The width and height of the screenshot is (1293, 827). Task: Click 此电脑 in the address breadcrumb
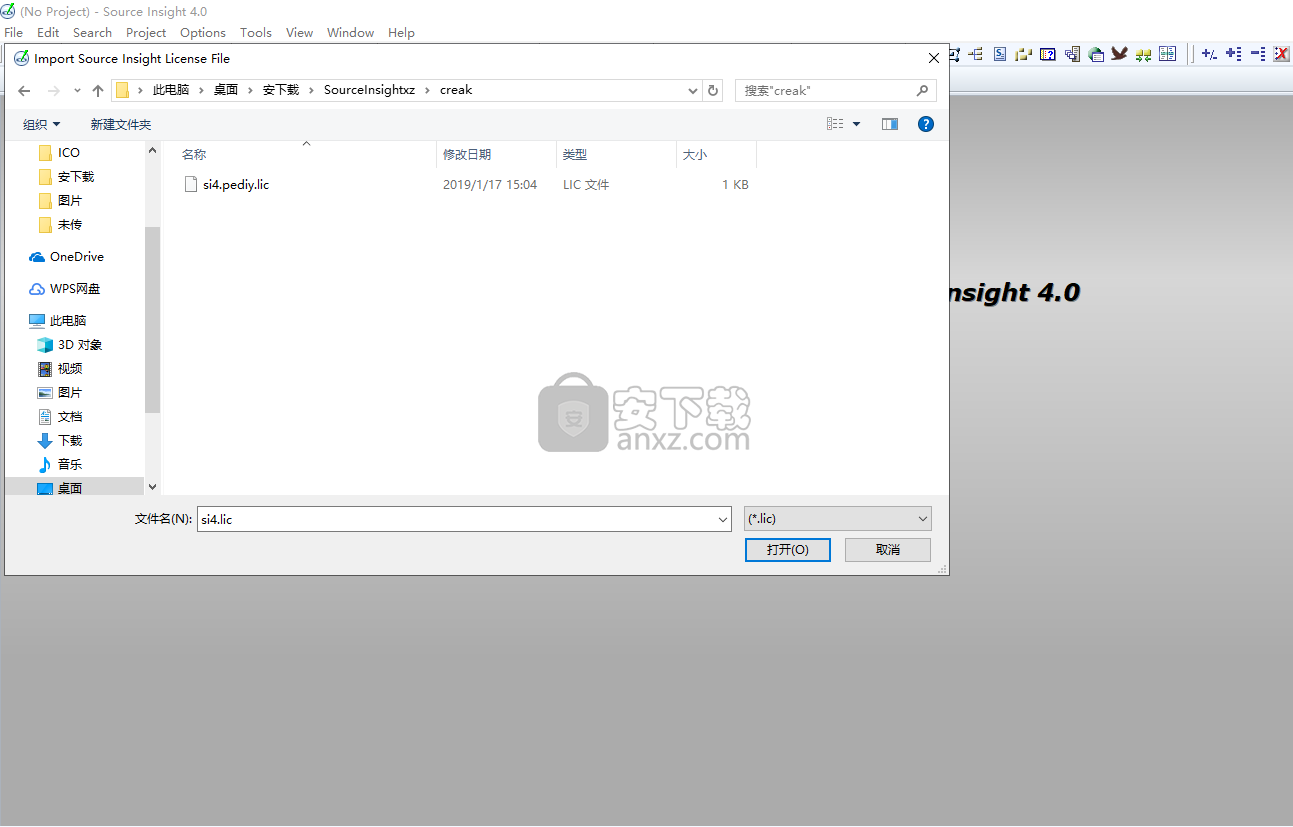[171, 90]
